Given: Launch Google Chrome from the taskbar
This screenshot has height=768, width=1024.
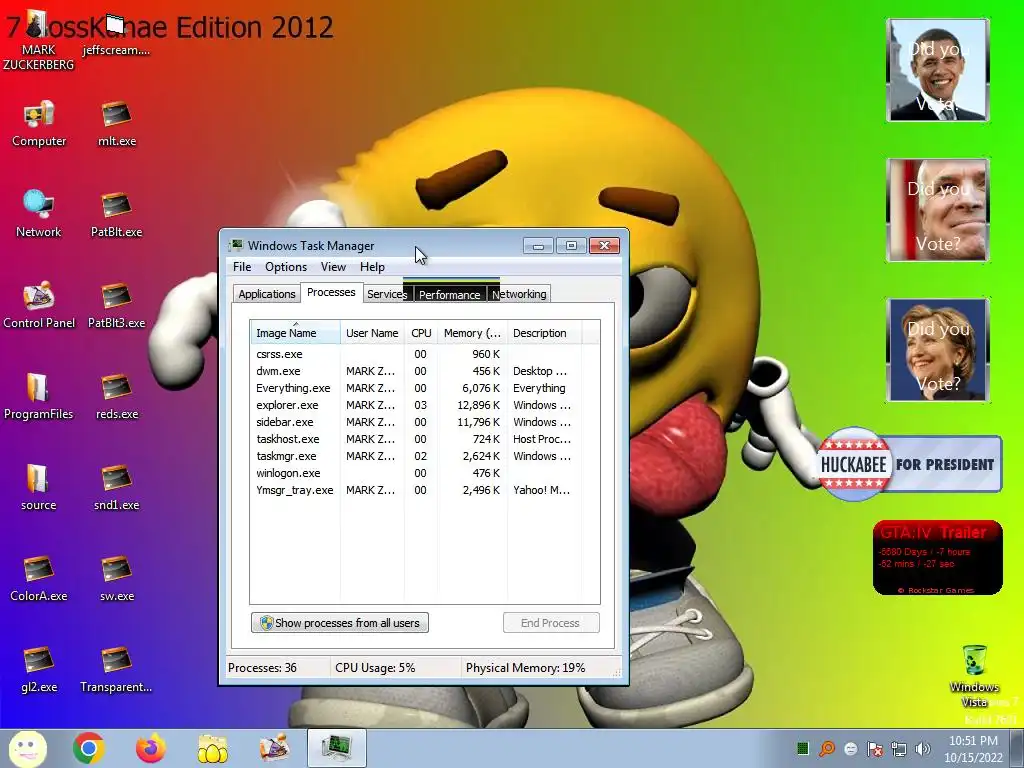Looking at the screenshot, I should pos(89,748).
